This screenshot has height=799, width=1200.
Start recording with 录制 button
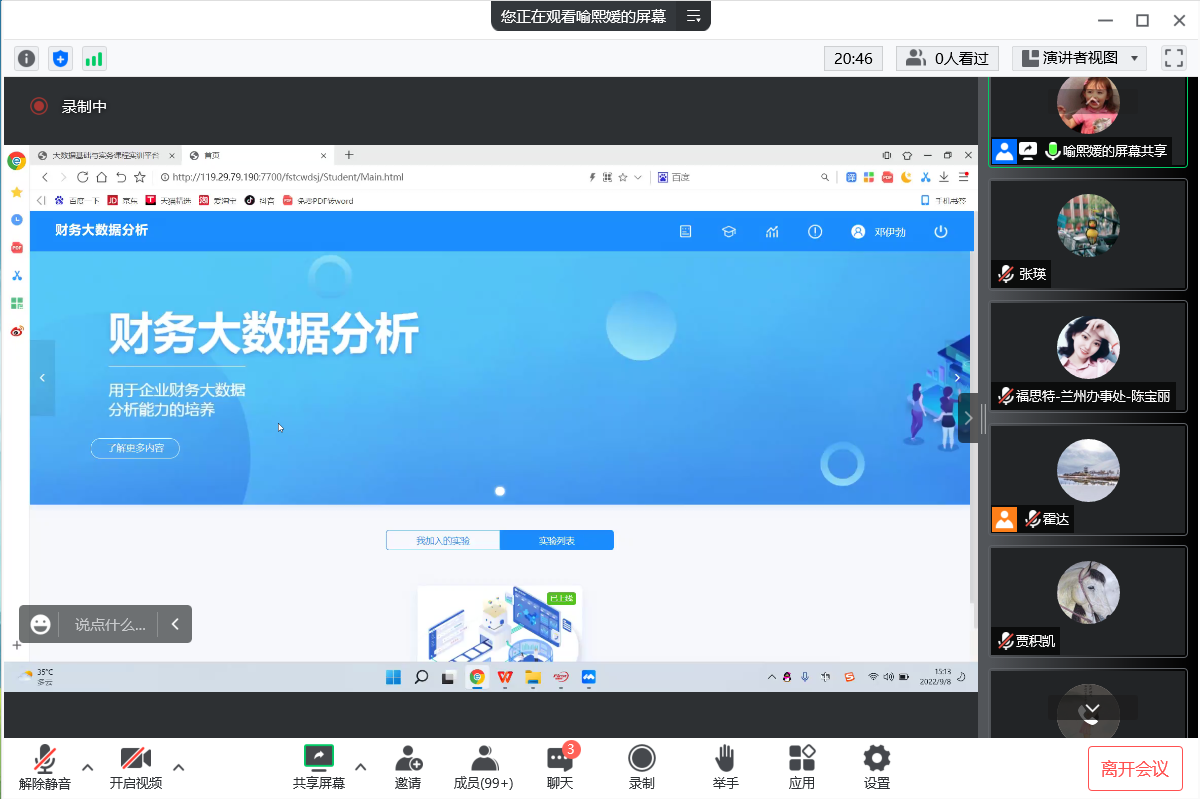(641, 767)
